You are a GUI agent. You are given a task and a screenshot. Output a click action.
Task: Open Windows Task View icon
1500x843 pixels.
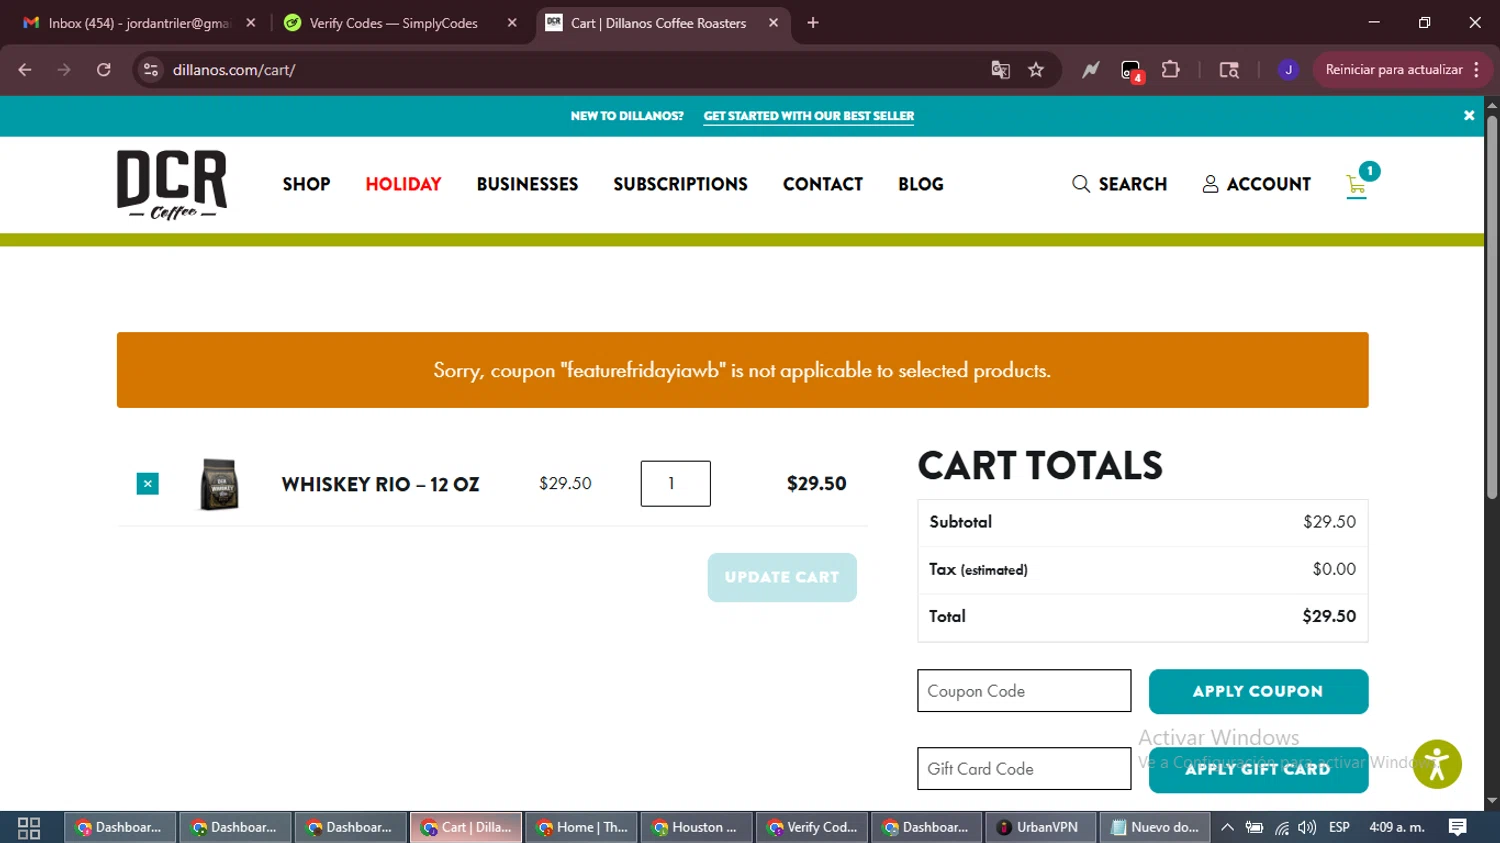coord(29,828)
